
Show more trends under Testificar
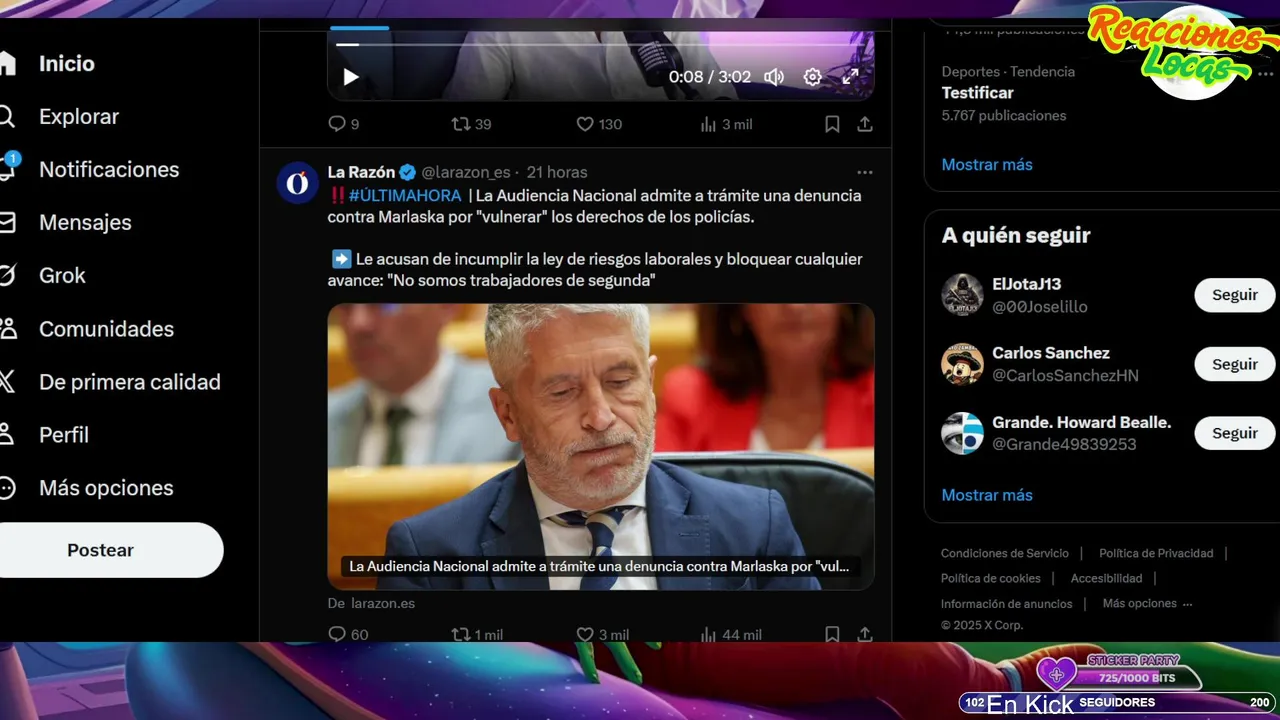[987, 164]
